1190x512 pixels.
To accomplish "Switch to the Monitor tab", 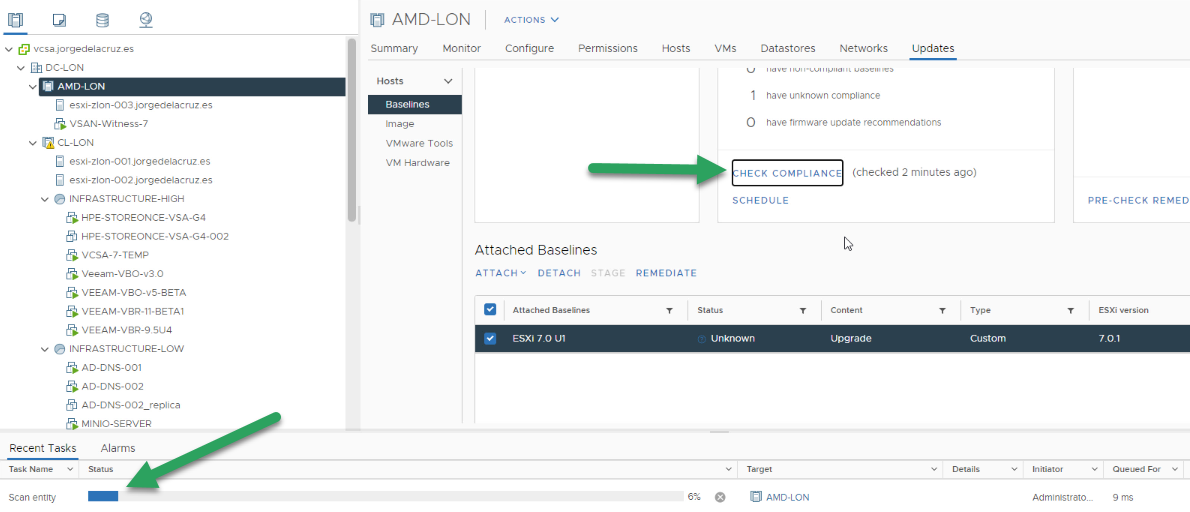I will (461, 49).
